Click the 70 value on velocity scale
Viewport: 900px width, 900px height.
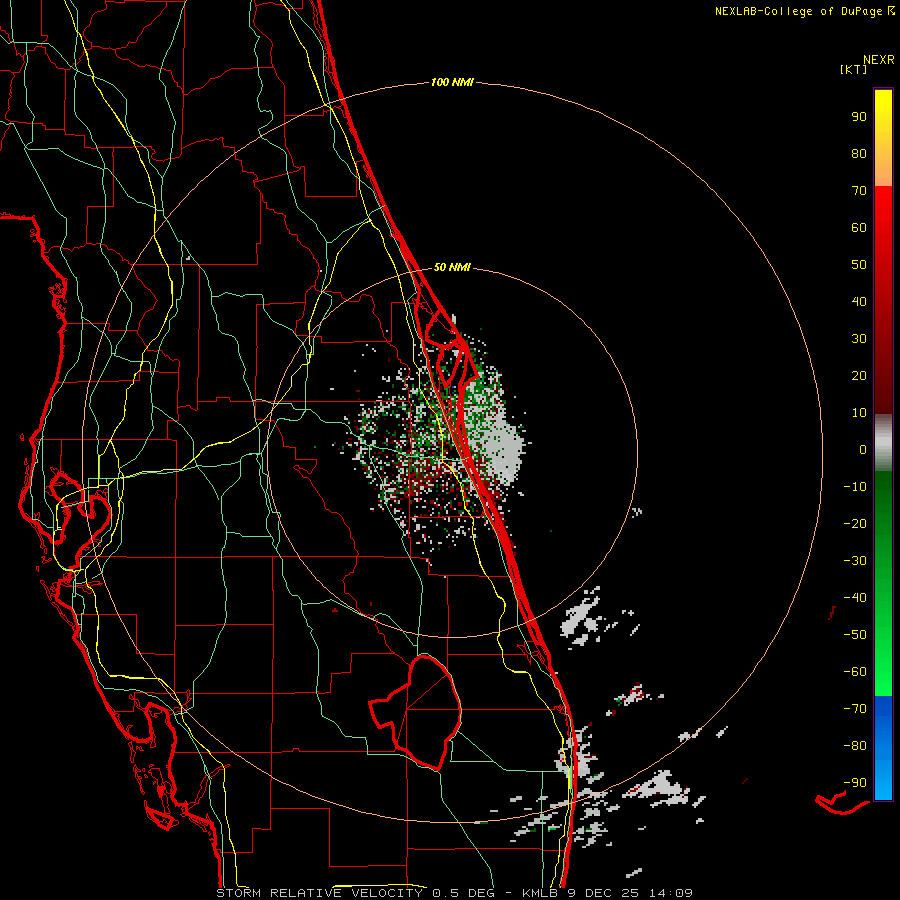coord(859,191)
